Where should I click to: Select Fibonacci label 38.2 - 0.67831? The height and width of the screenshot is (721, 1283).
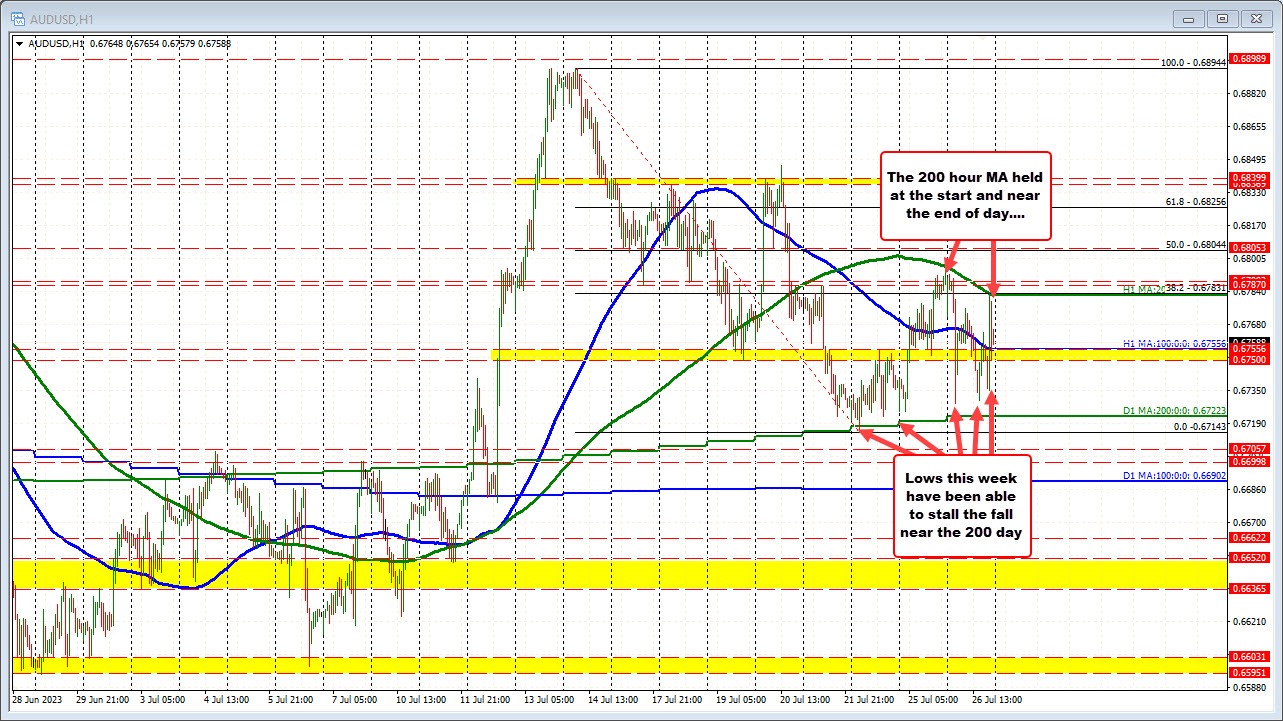[x=1196, y=287]
